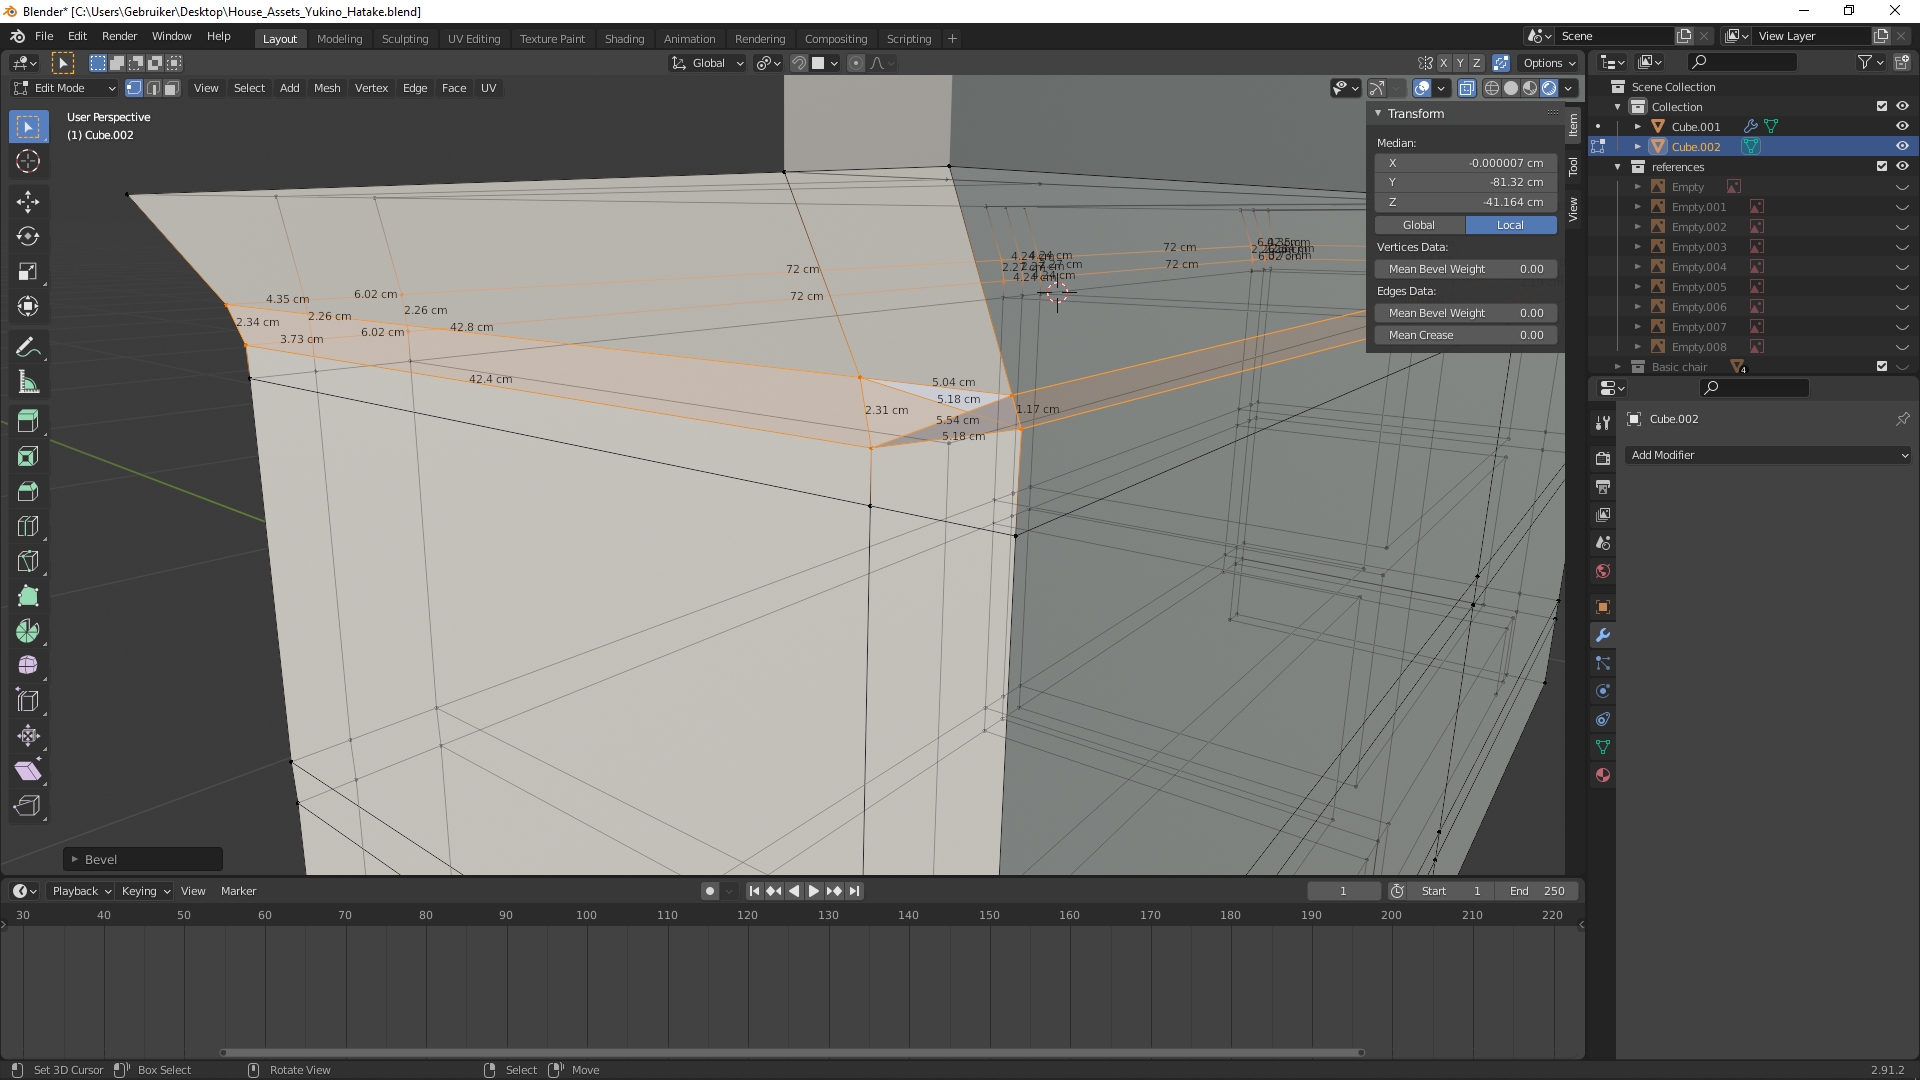1920x1080 pixels.
Task: Switch transform to Global coordinates
Action: point(1419,225)
